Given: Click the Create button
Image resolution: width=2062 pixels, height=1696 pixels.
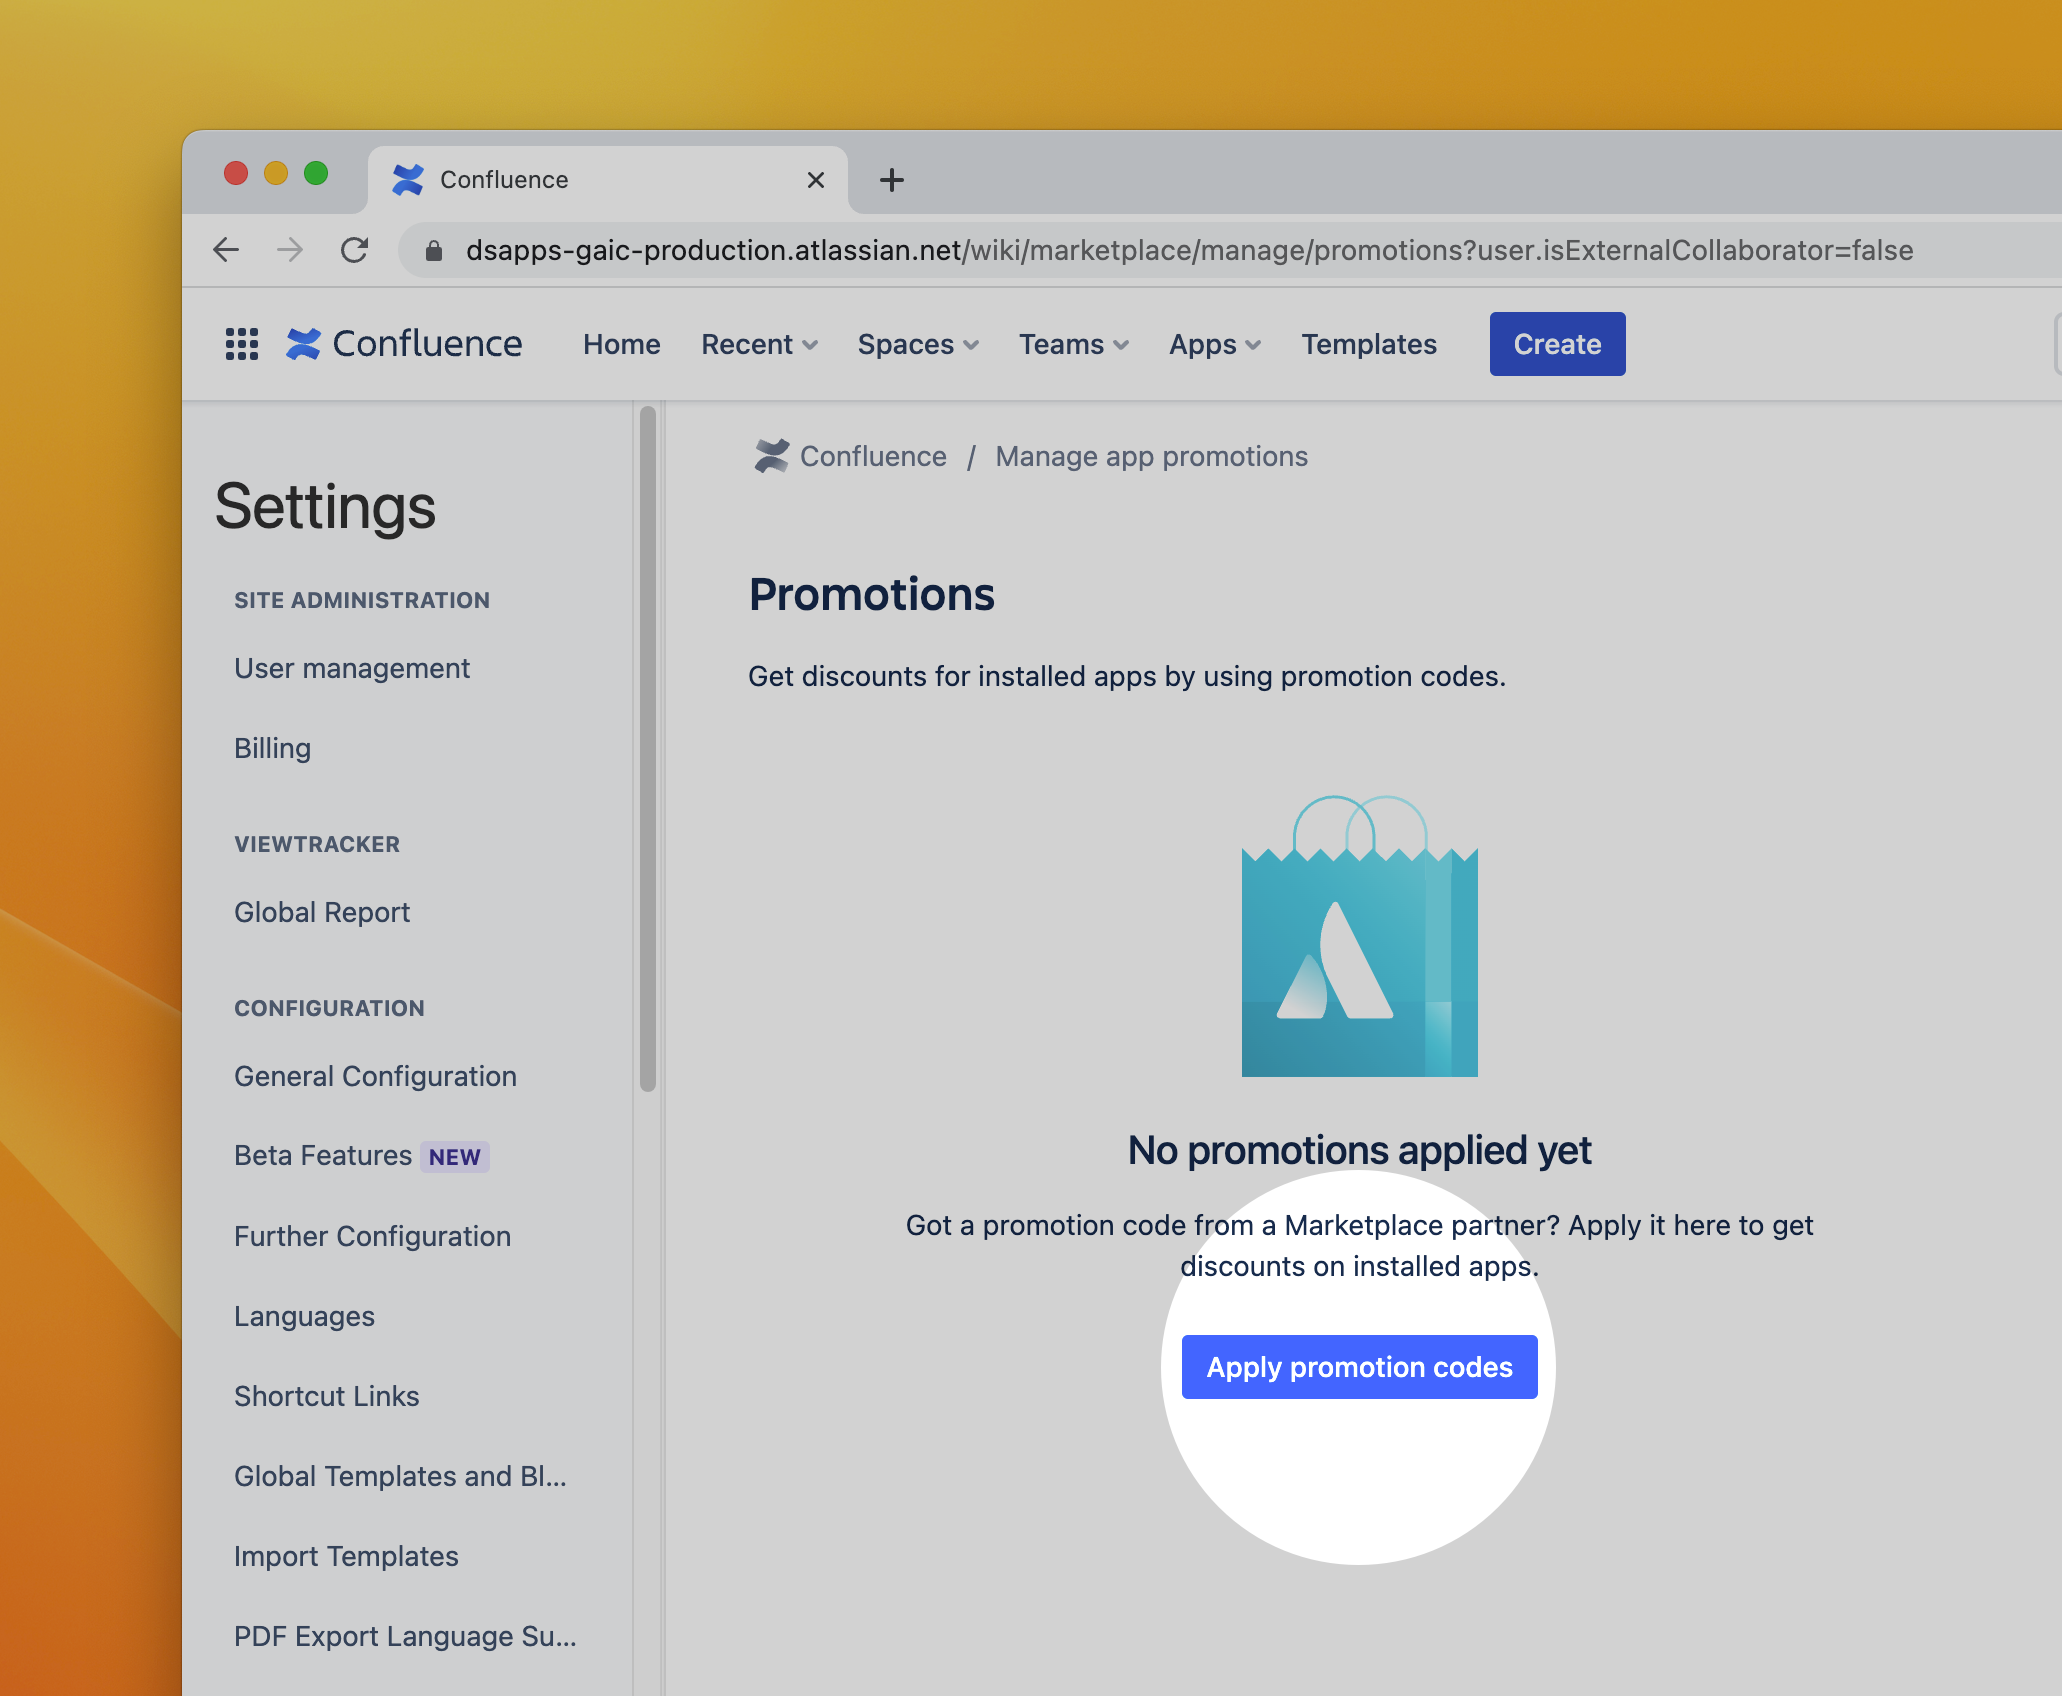Looking at the screenshot, I should click(x=1556, y=344).
